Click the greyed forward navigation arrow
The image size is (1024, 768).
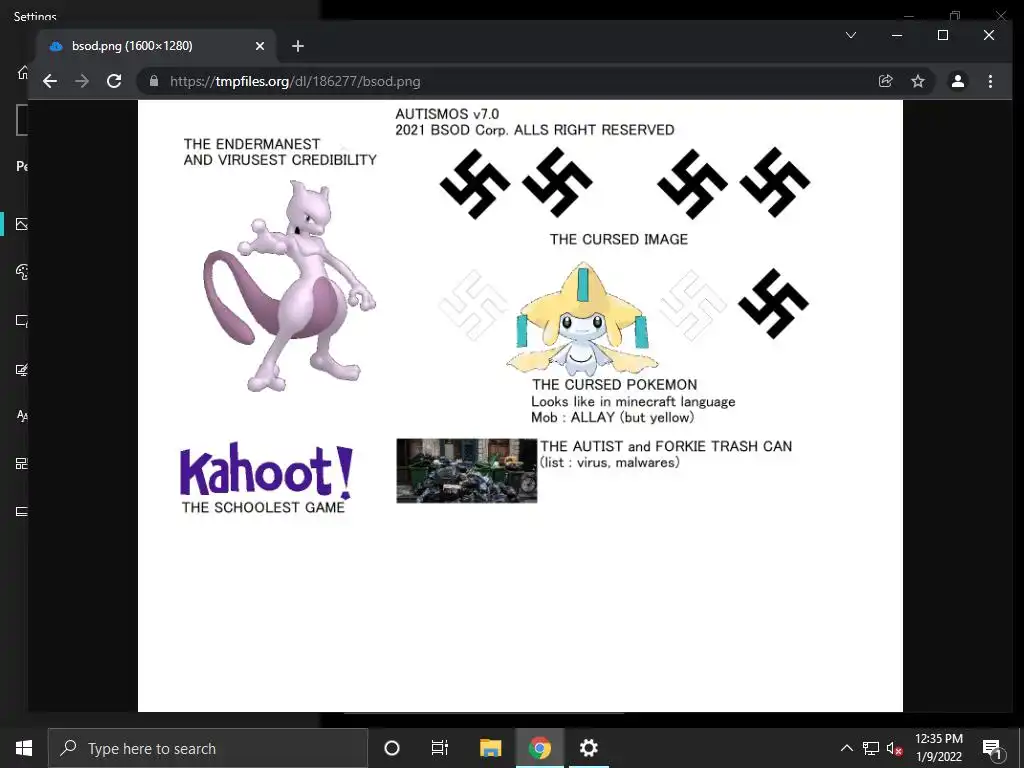[x=82, y=81]
